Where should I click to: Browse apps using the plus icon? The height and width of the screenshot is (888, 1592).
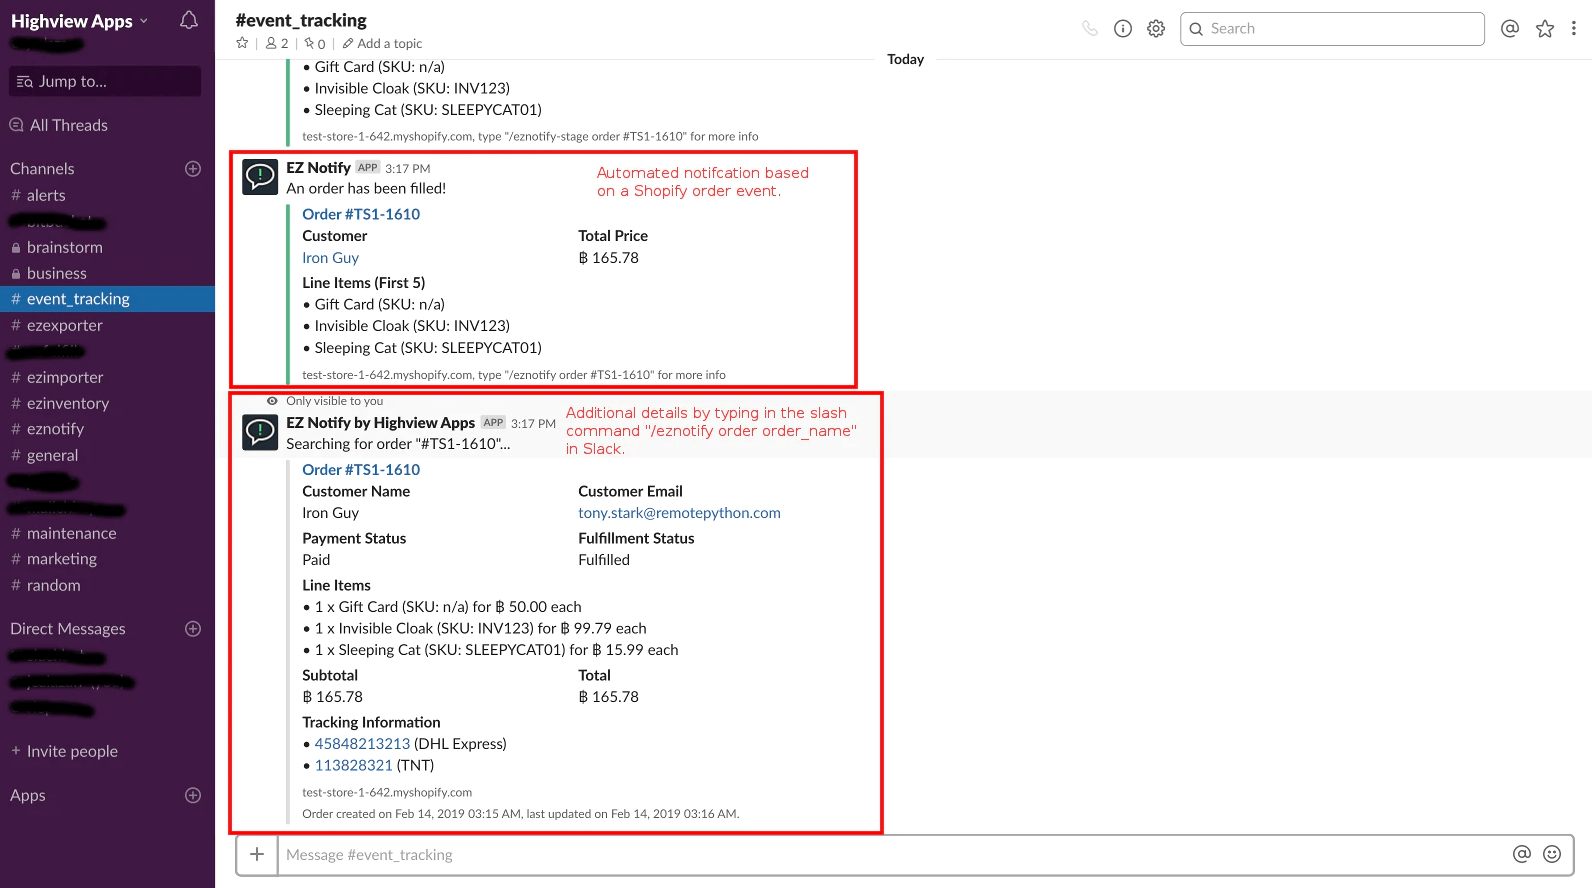(193, 795)
